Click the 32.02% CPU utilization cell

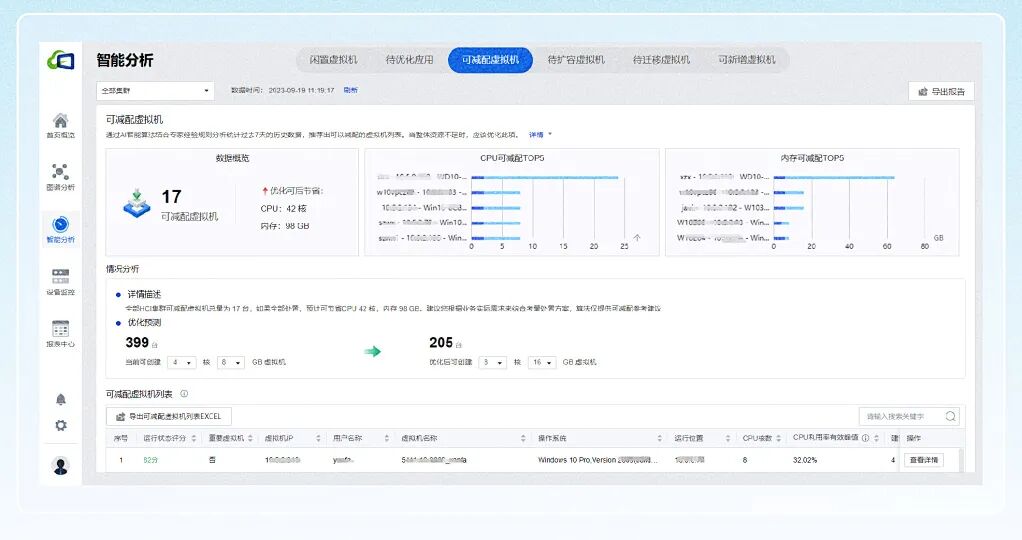point(805,460)
